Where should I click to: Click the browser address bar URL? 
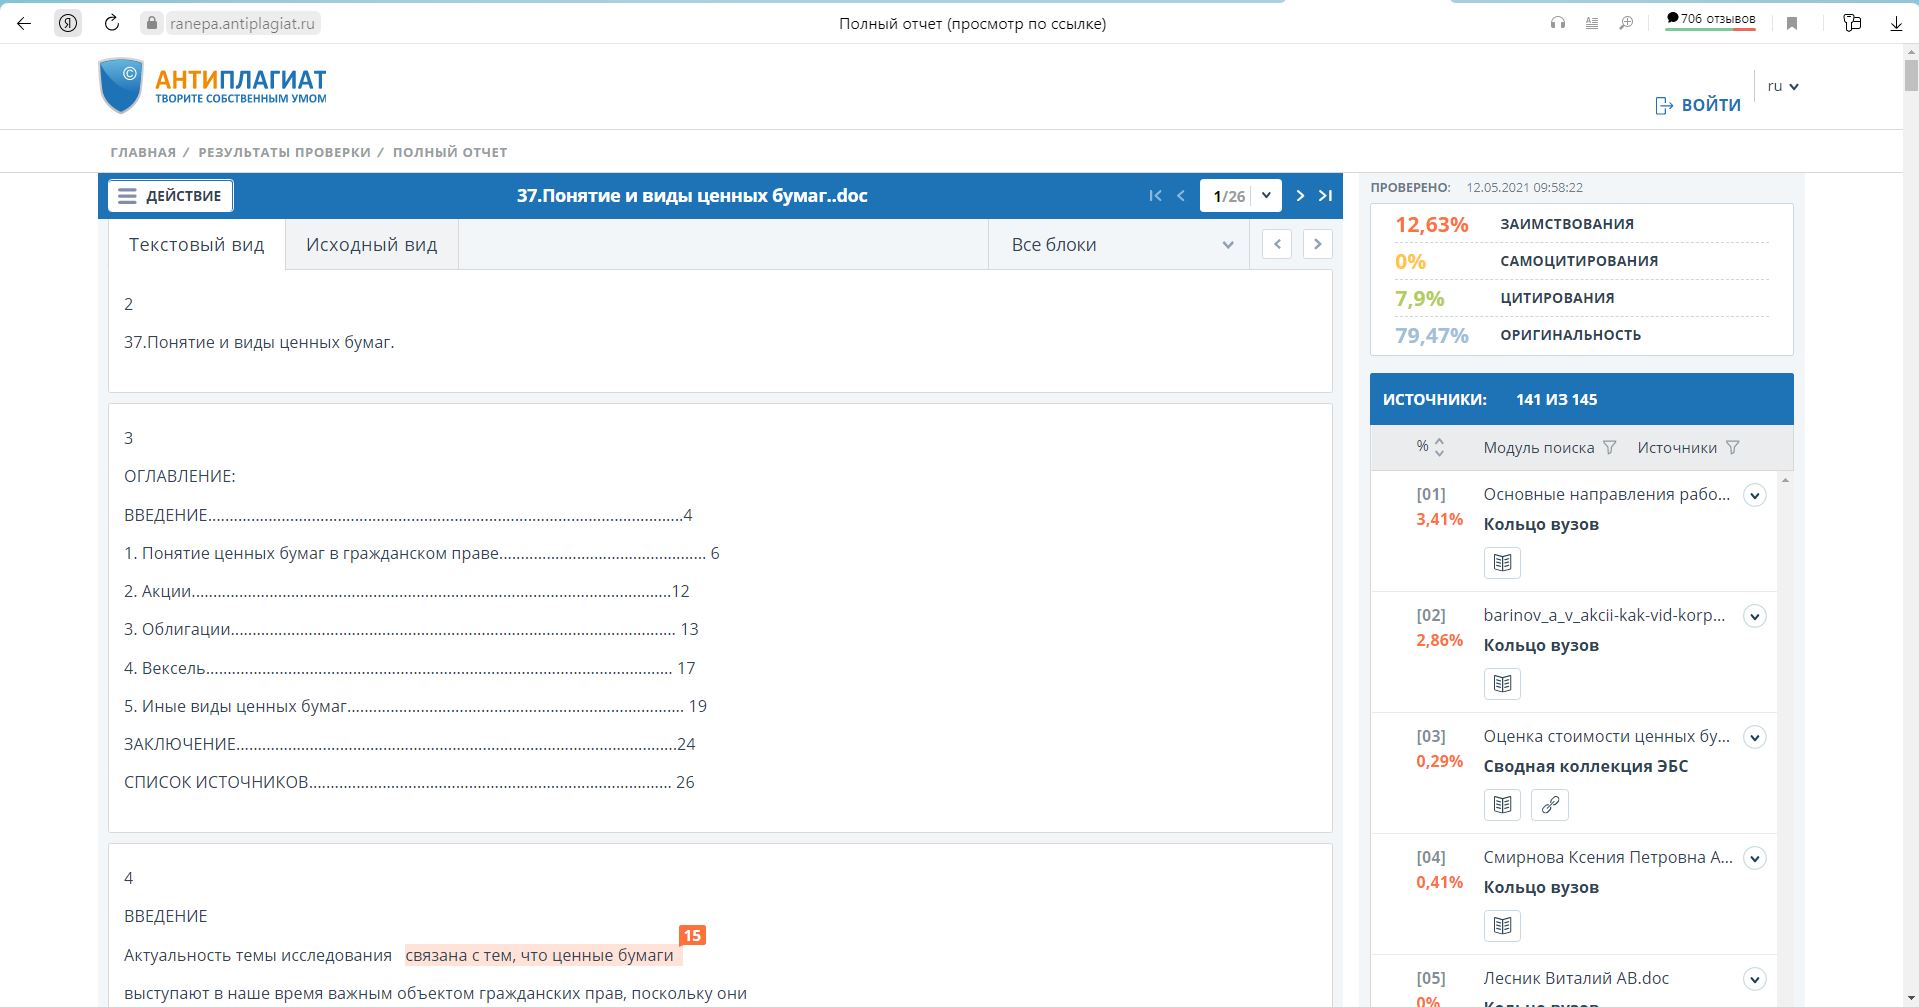[241, 23]
